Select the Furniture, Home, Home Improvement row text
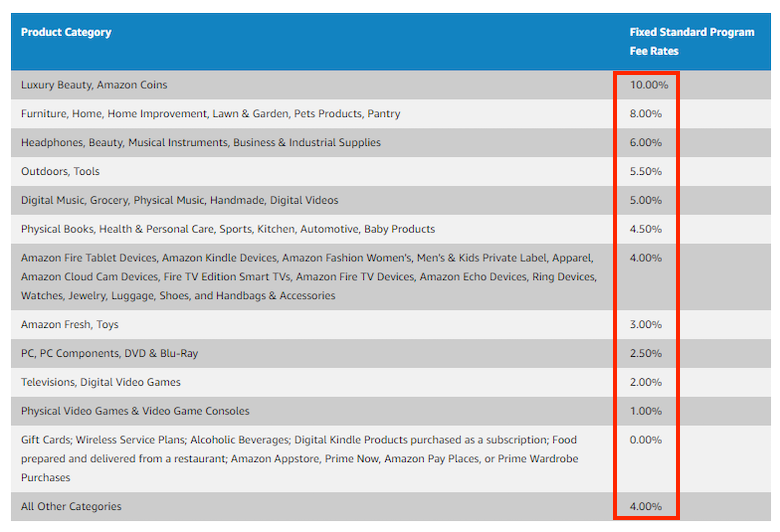 pos(210,114)
